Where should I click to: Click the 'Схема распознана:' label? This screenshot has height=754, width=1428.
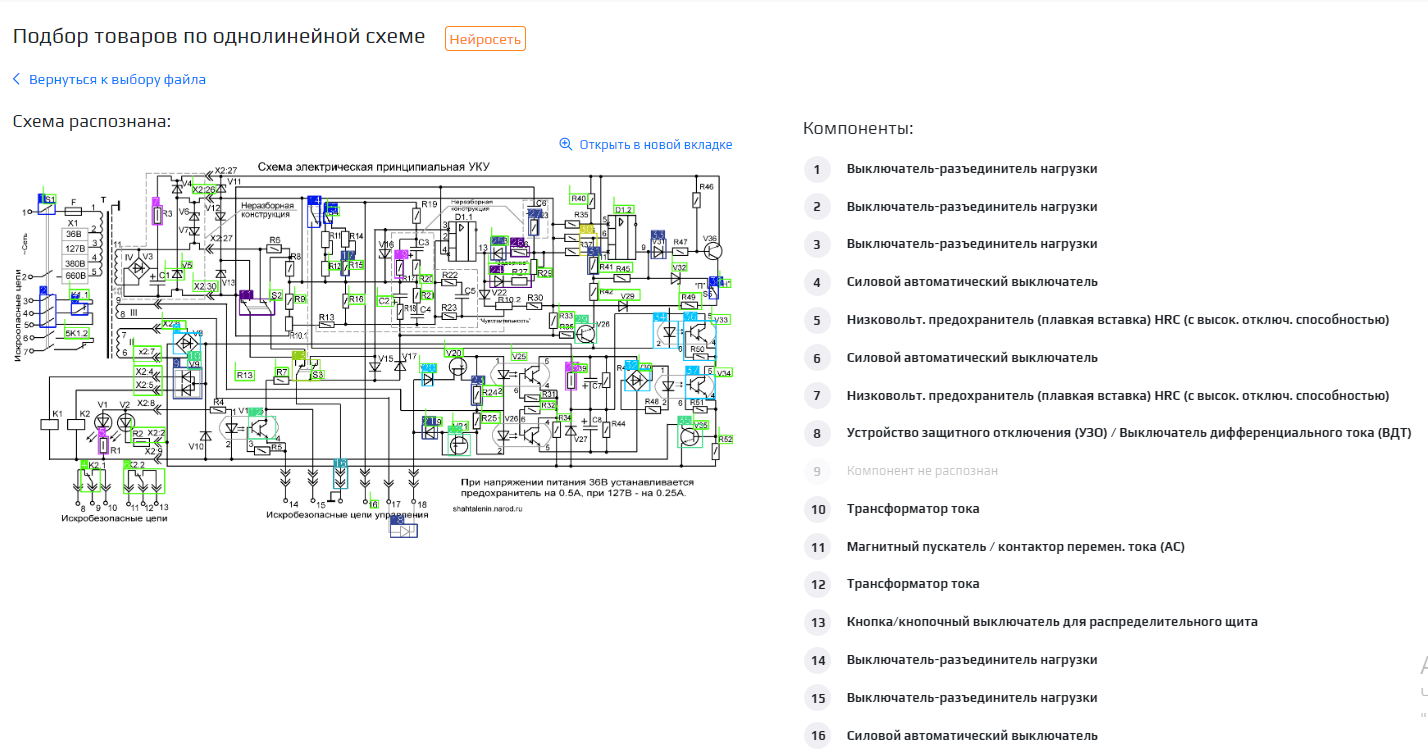pyautogui.click(x=92, y=121)
